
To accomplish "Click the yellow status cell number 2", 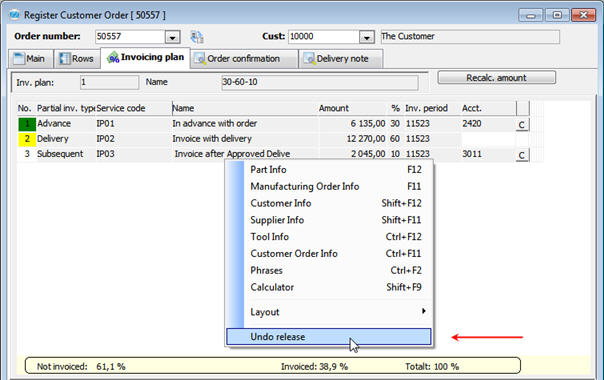I will [27, 139].
